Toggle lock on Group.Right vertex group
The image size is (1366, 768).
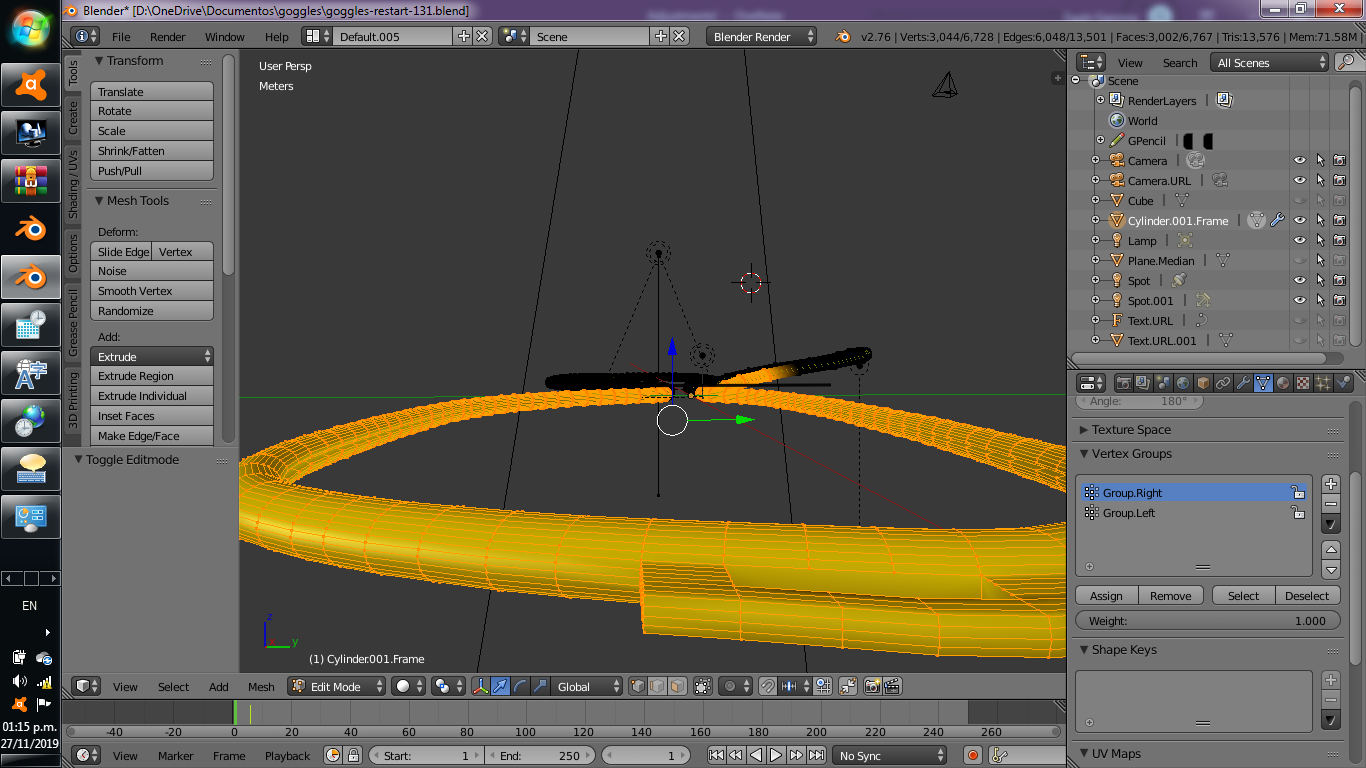pyautogui.click(x=1297, y=493)
